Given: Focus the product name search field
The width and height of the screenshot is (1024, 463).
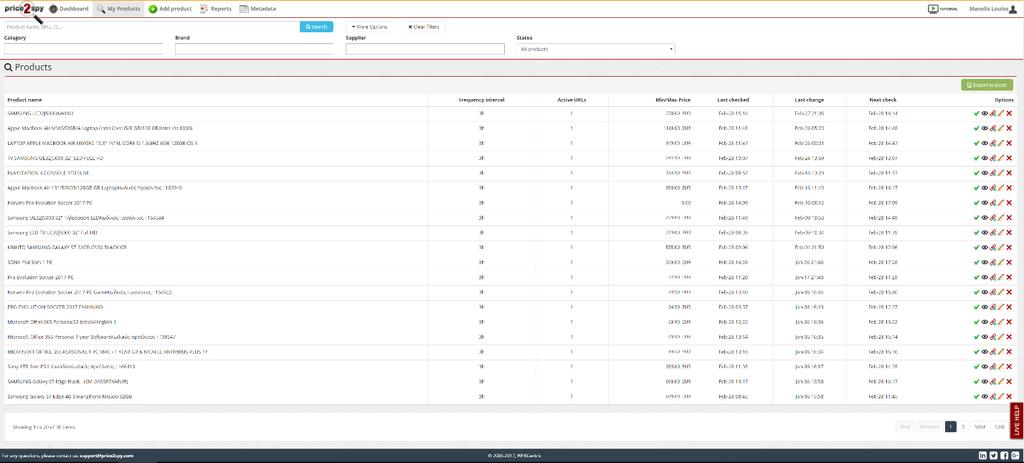Looking at the screenshot, I should click(152, 27).
